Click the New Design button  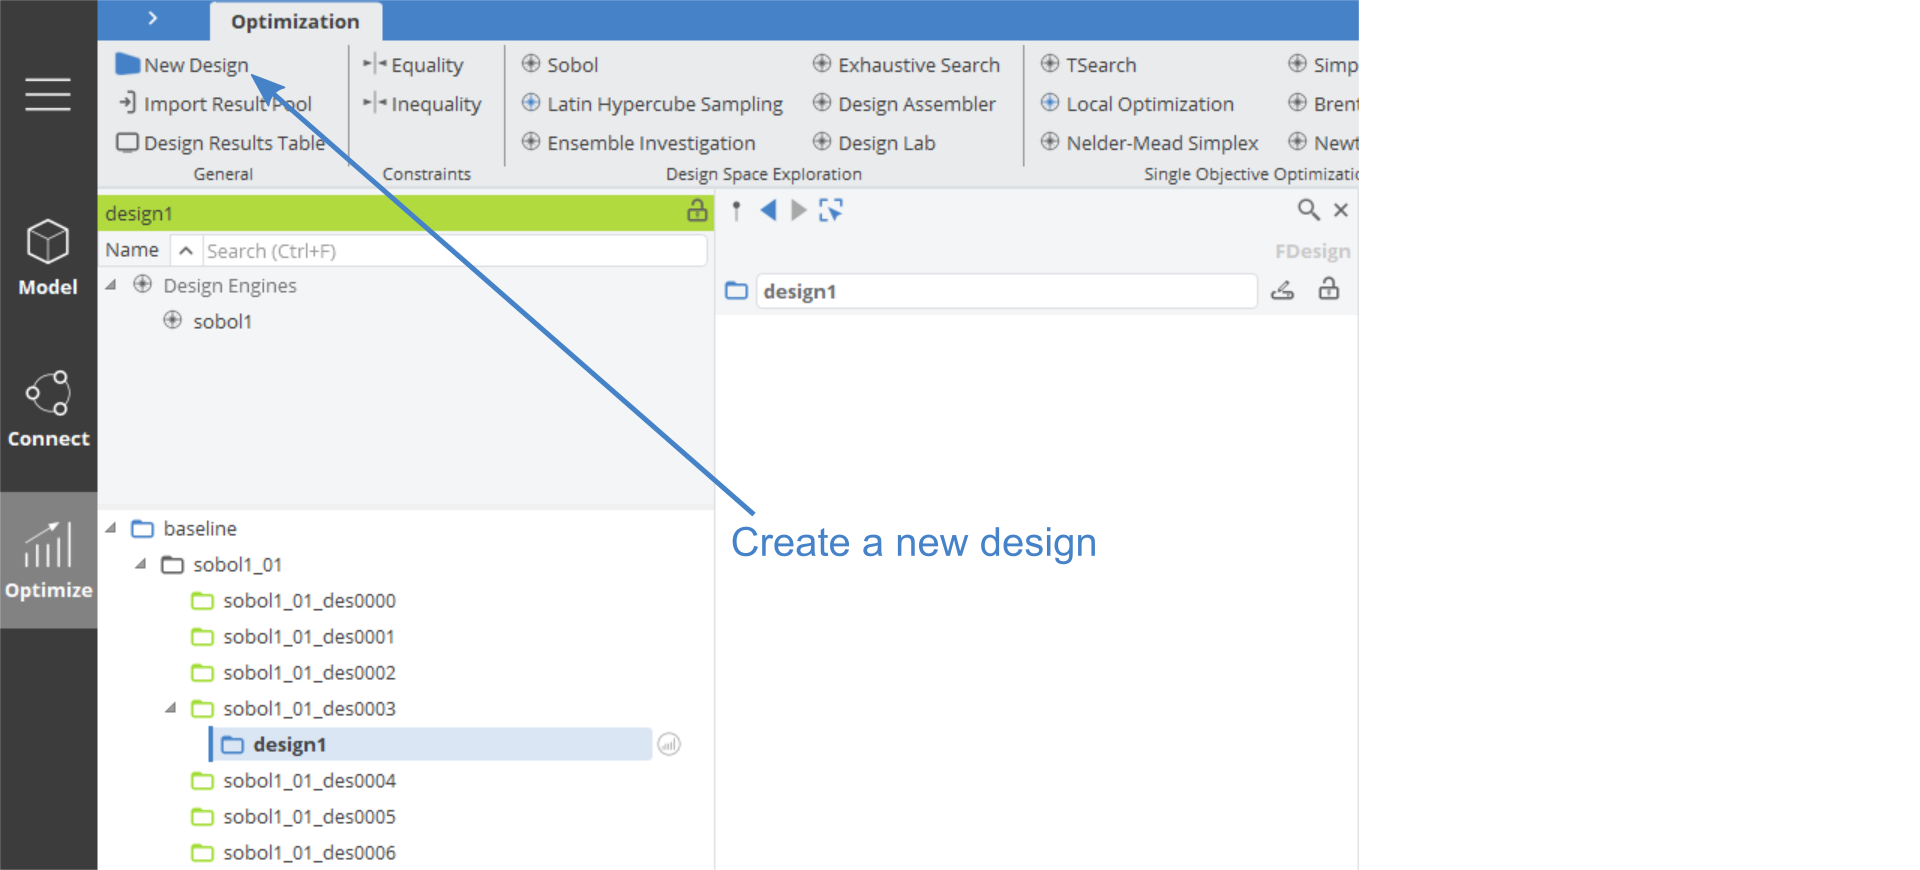click(182, 65)
